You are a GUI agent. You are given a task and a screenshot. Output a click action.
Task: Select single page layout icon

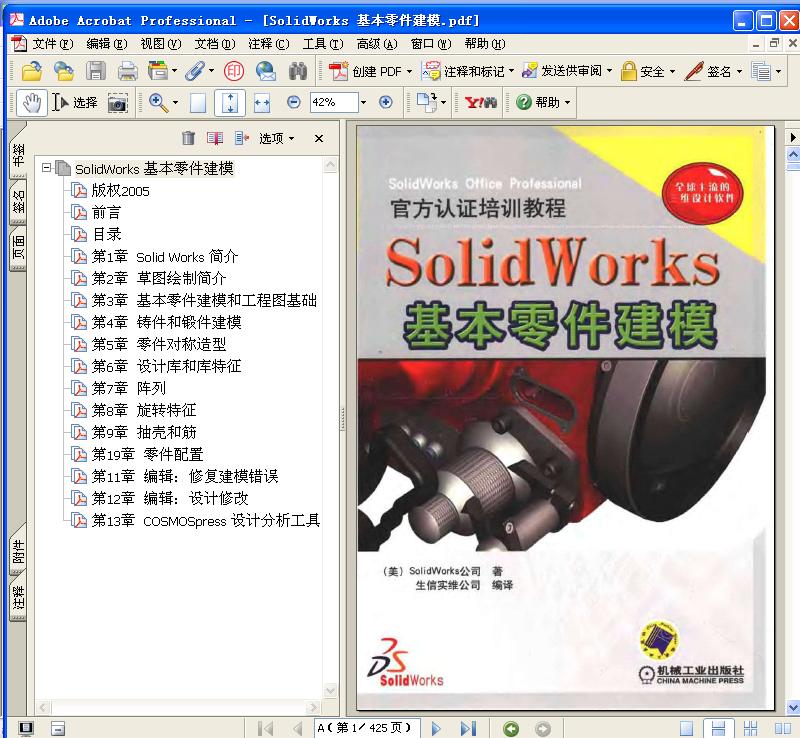tap(687, 728)
